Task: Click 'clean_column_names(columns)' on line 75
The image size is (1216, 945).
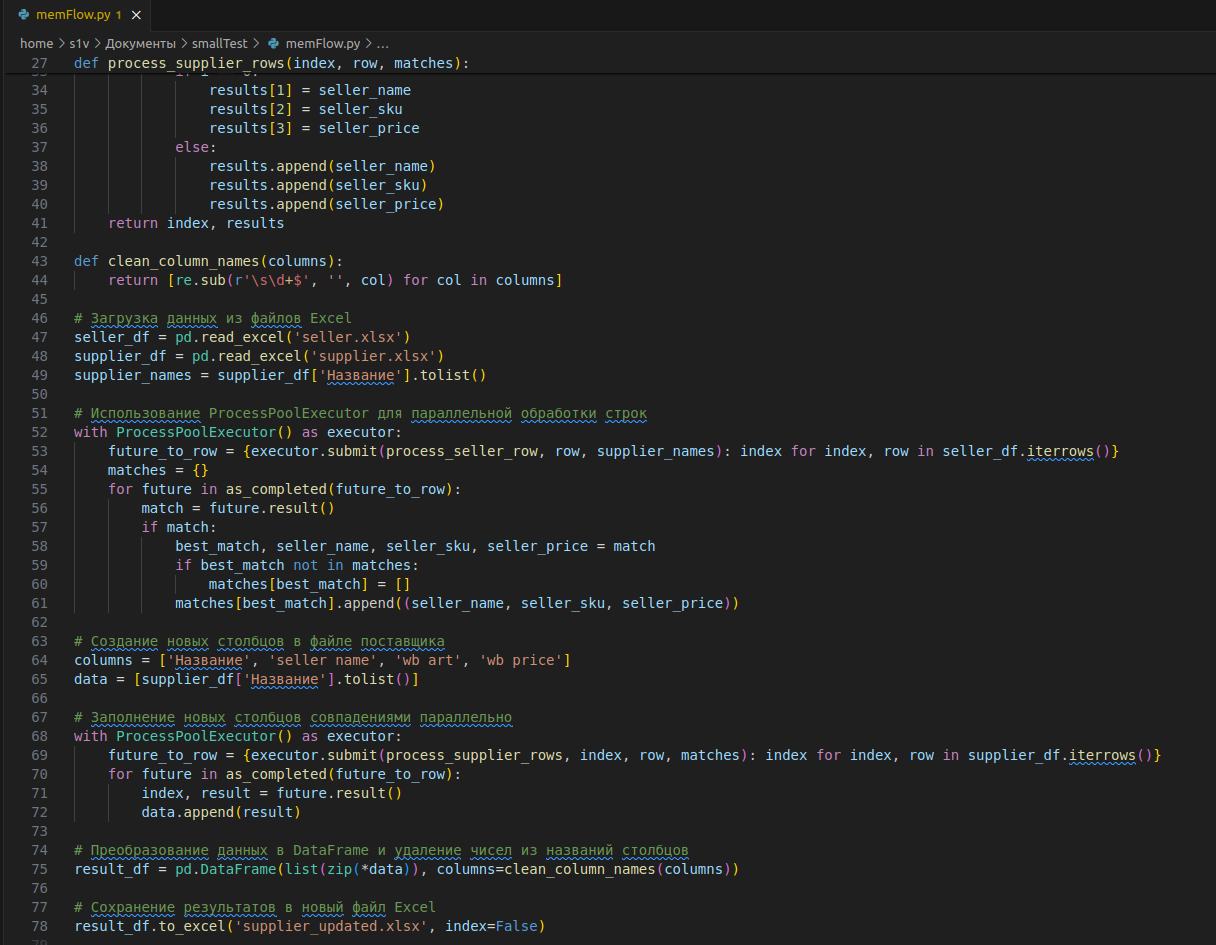Action: tap(617, 869)
